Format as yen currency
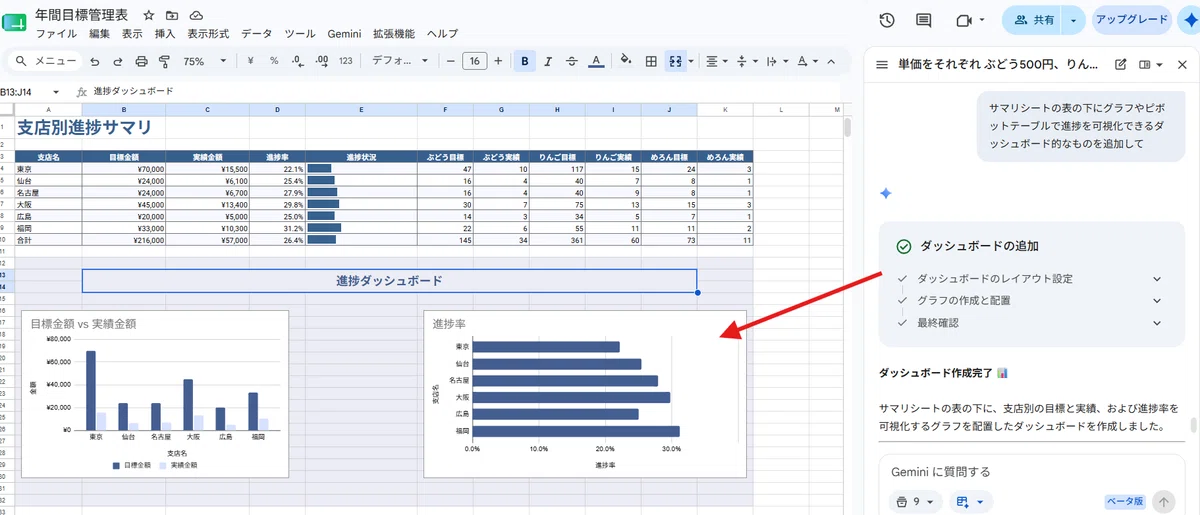 click(250, 61)
